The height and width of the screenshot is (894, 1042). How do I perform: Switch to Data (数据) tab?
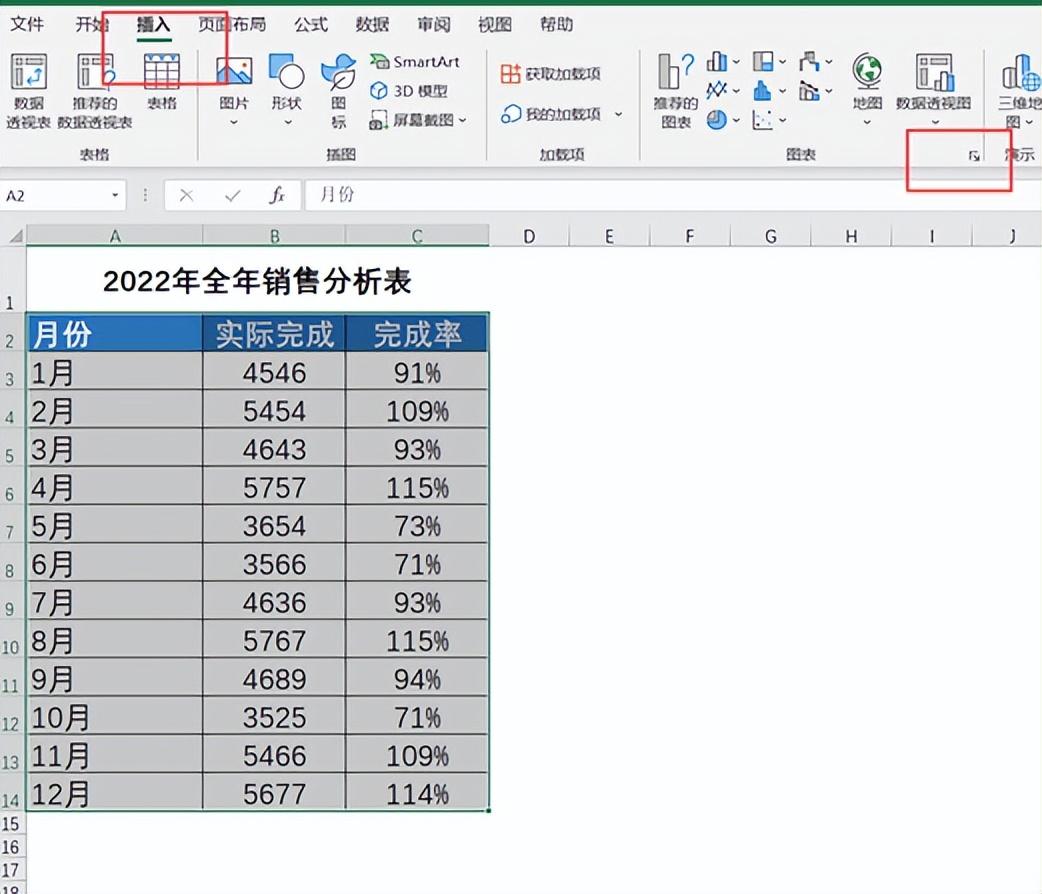click(x=372, y=25)
